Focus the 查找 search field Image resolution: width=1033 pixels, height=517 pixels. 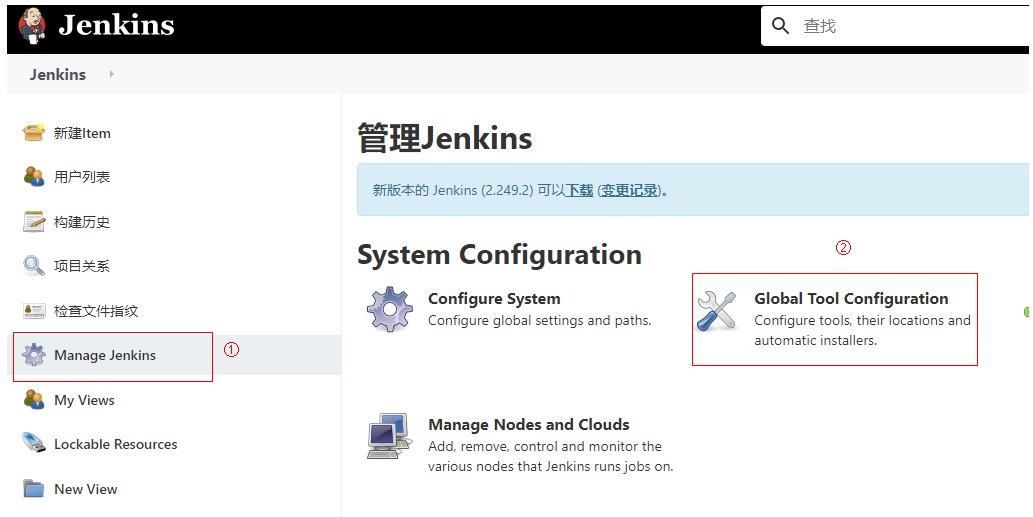[897, 26]
